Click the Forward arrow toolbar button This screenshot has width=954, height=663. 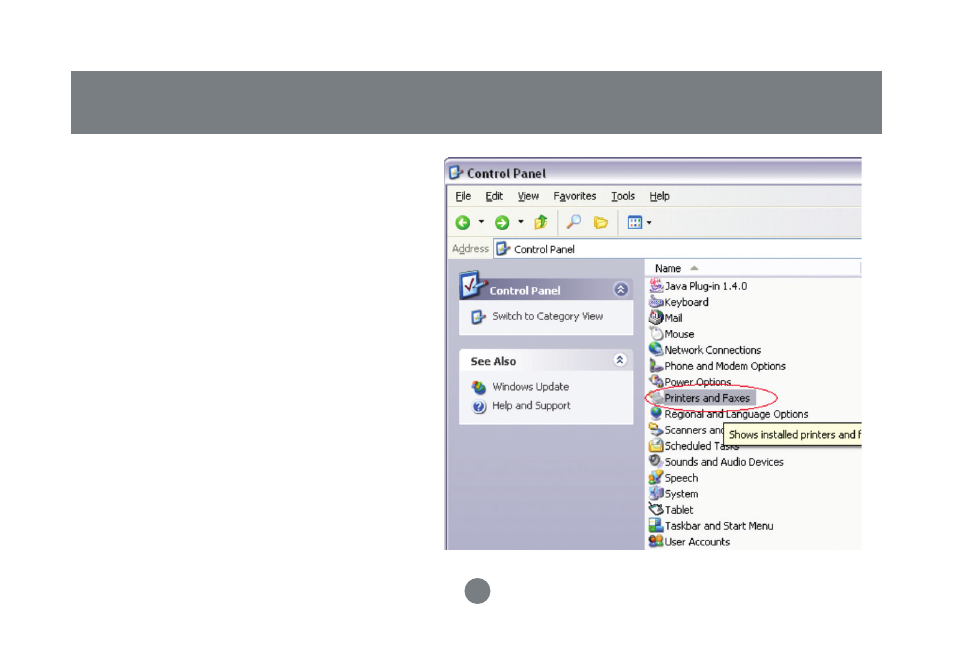pos(502,223)
